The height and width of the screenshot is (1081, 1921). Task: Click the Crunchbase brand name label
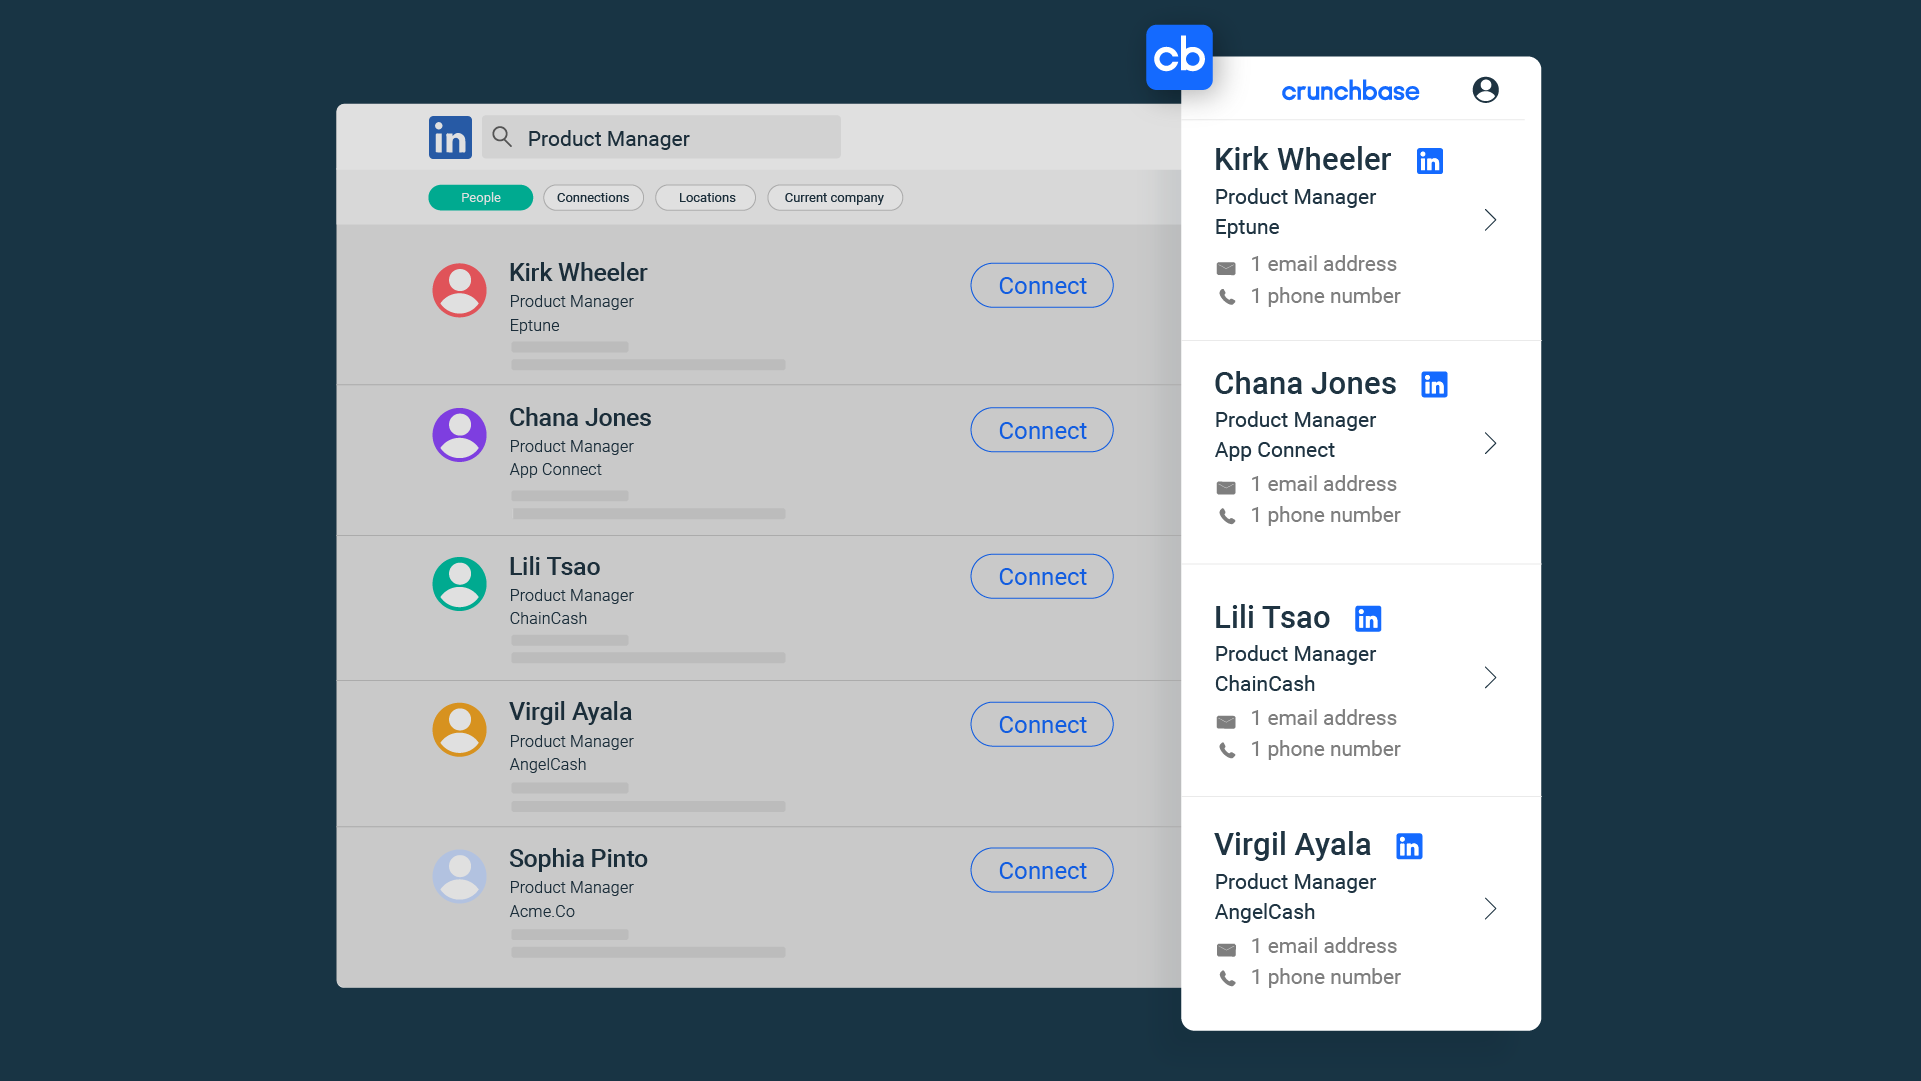(x=1350, y=90)
